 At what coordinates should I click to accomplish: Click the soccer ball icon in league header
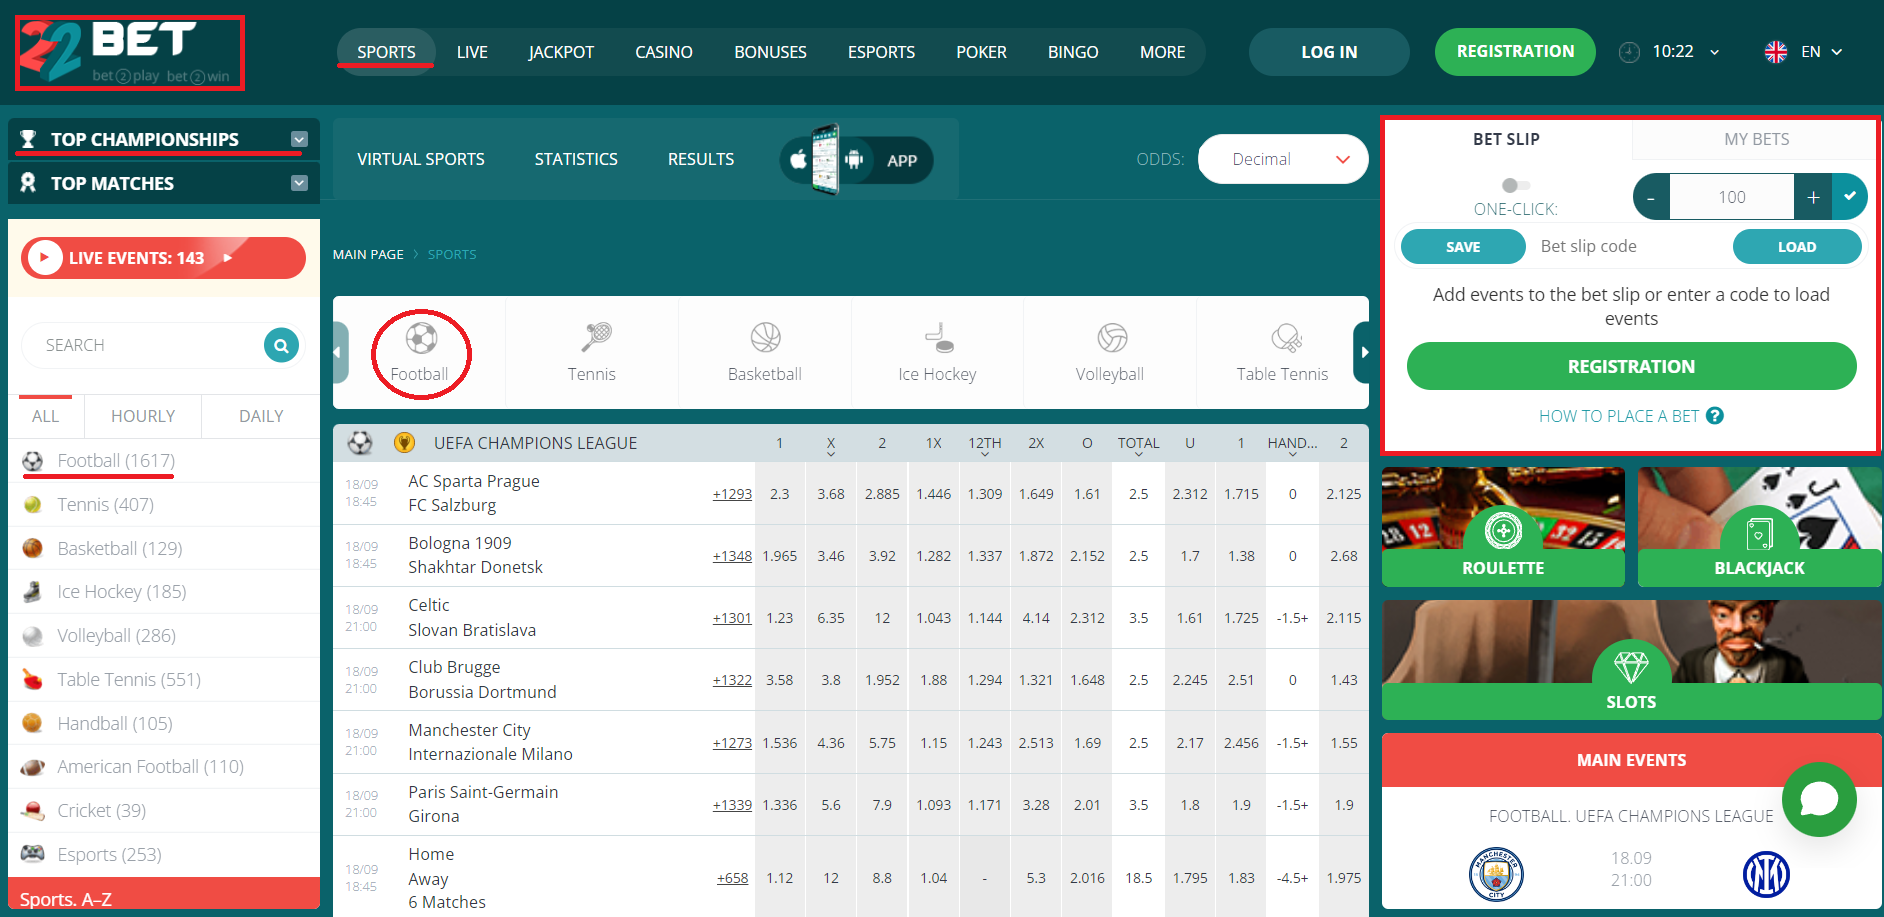[x=360, y=443]
